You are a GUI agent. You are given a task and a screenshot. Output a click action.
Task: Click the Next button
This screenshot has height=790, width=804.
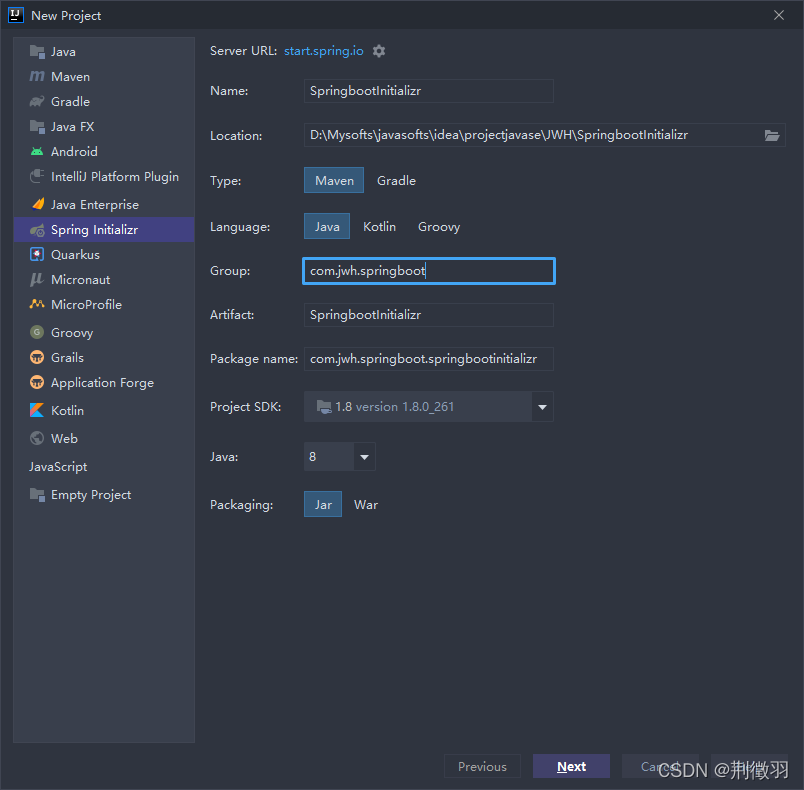(571, 767)
